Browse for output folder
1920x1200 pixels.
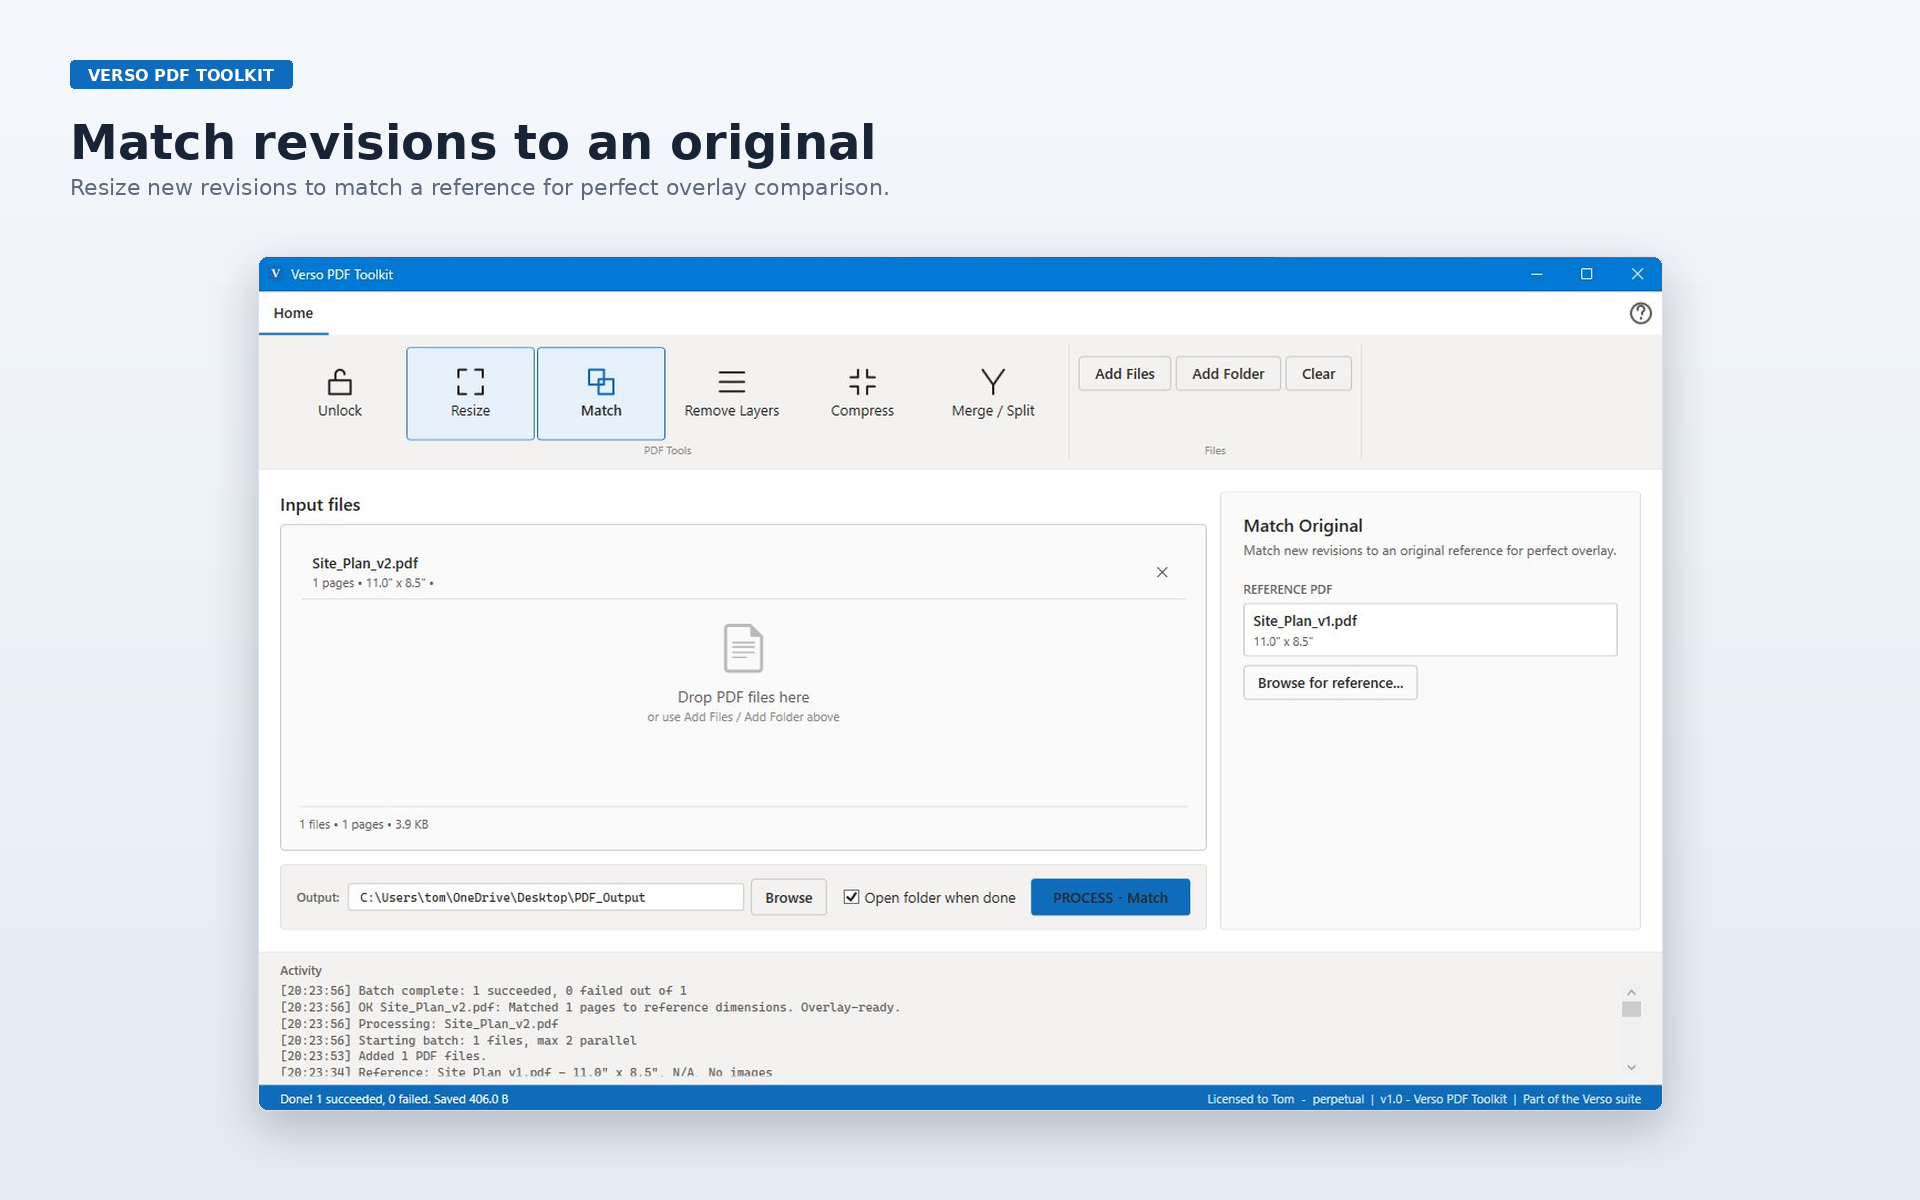(788, 897)
